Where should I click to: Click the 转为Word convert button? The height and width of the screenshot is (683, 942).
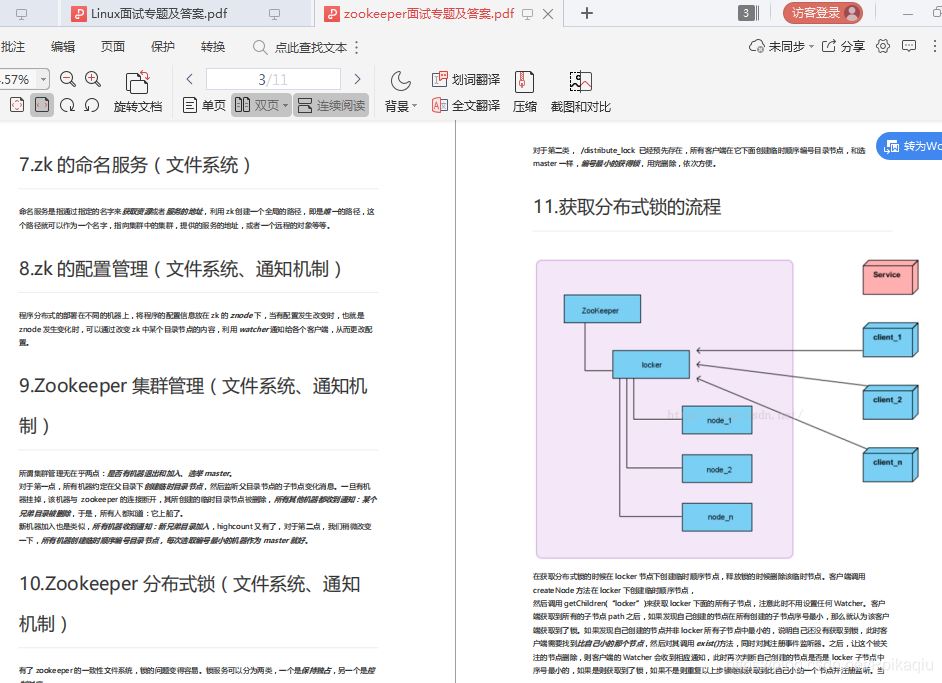(910, 146)
